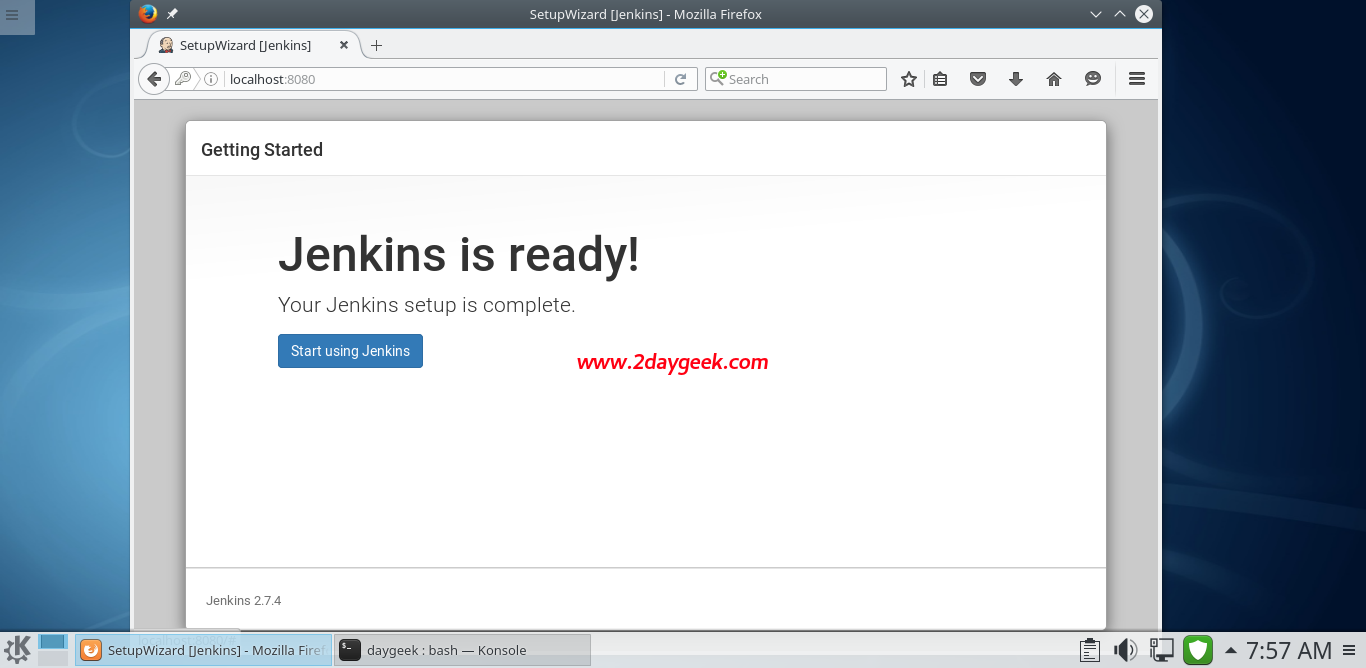Open the volume speaker tray icon
This screenshot has height=668, width=1366.
tap(1125, 650)
